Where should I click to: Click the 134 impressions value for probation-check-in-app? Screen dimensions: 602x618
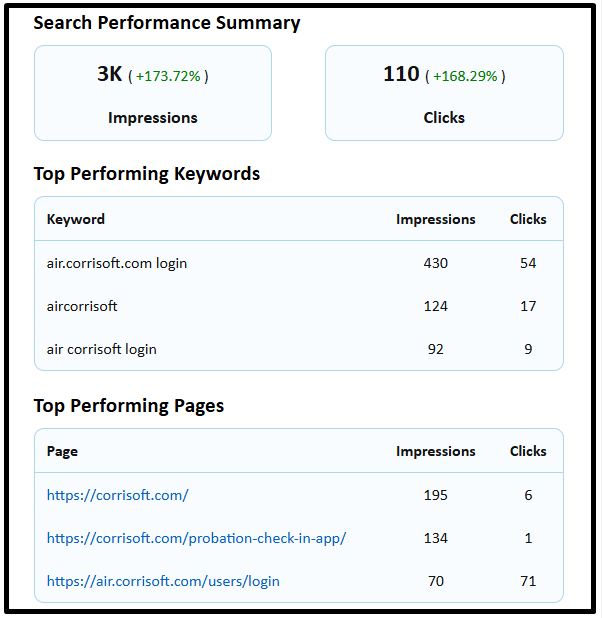click(436, 538)
